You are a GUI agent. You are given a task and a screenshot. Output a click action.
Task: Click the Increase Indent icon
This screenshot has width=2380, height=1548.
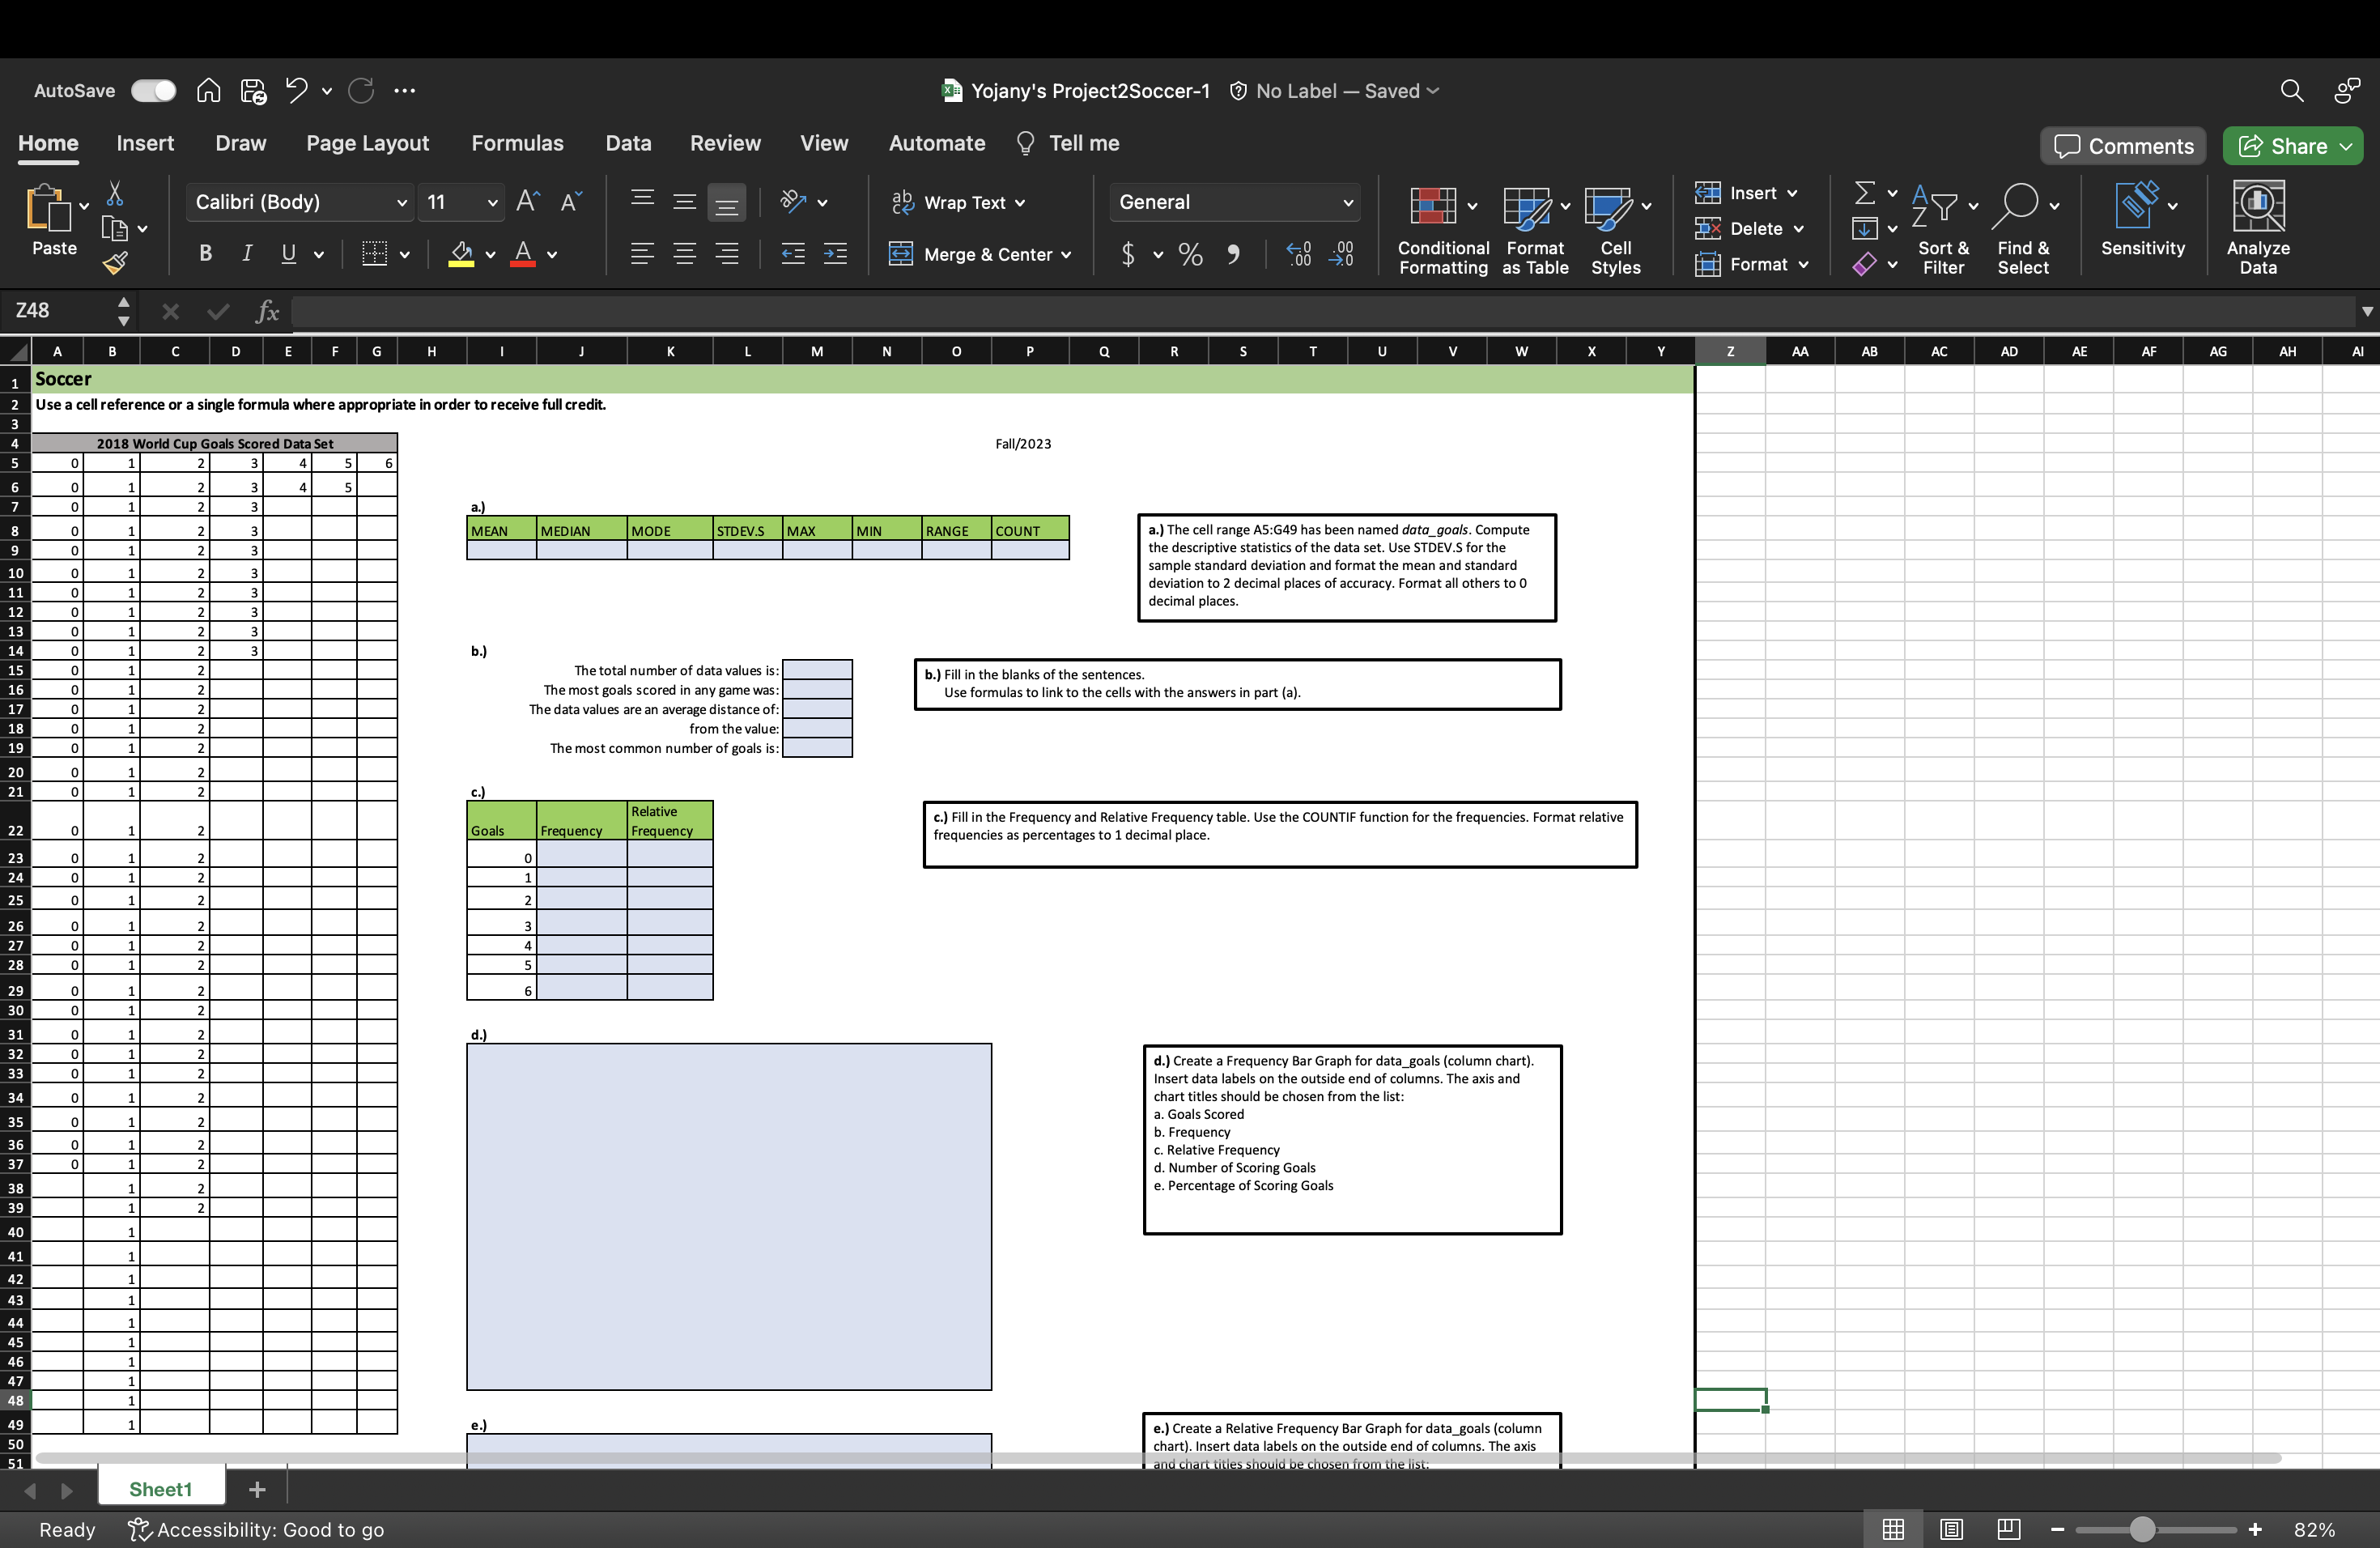click(x=835, y=255)
